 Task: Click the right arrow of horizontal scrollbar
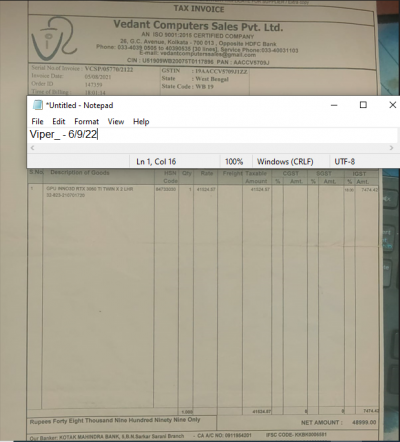pyautogui.click(x=391, y=148)
